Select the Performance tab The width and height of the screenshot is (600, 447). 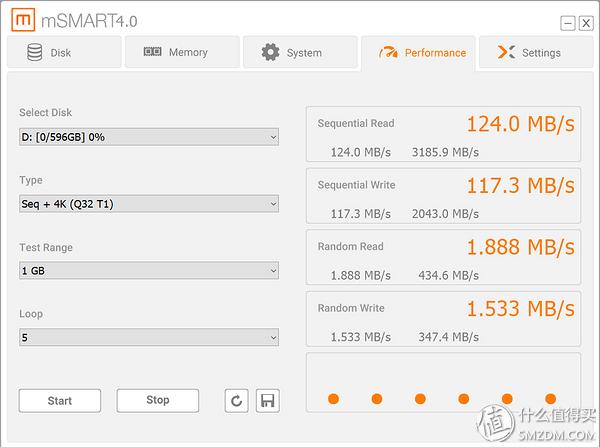[418, 53]
